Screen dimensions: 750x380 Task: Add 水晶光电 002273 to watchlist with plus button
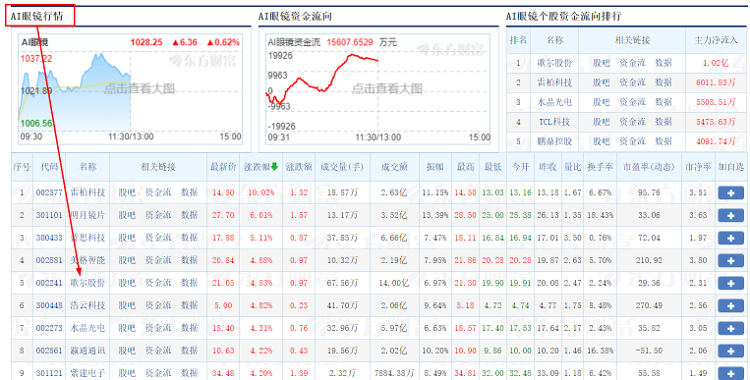click(730, 328)
